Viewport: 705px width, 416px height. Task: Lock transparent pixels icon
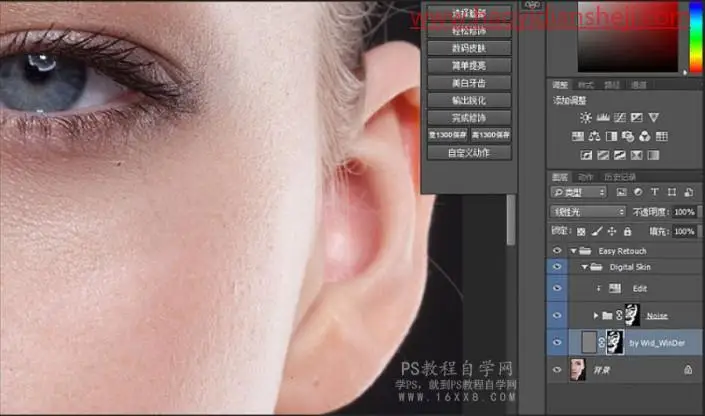click(581, 232)
